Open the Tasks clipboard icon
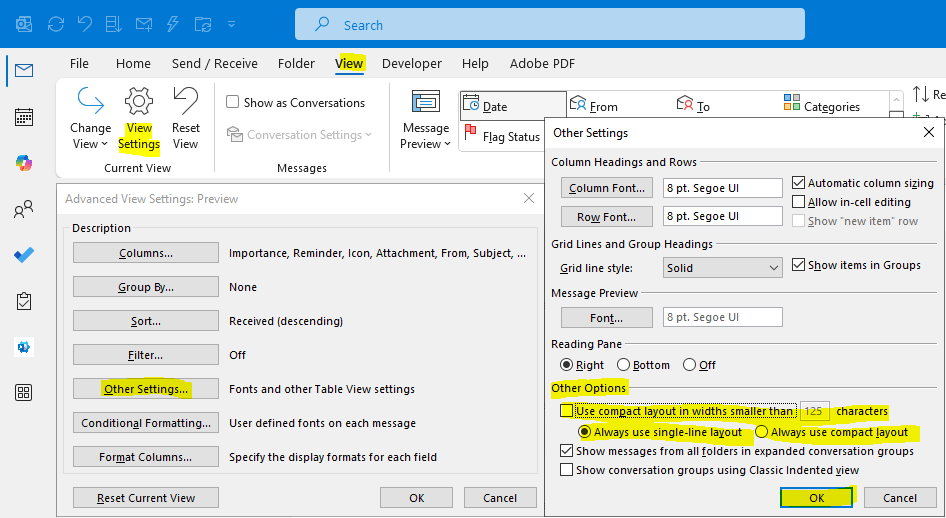Screen dimensions: 946x518 [x=24, y=301]
